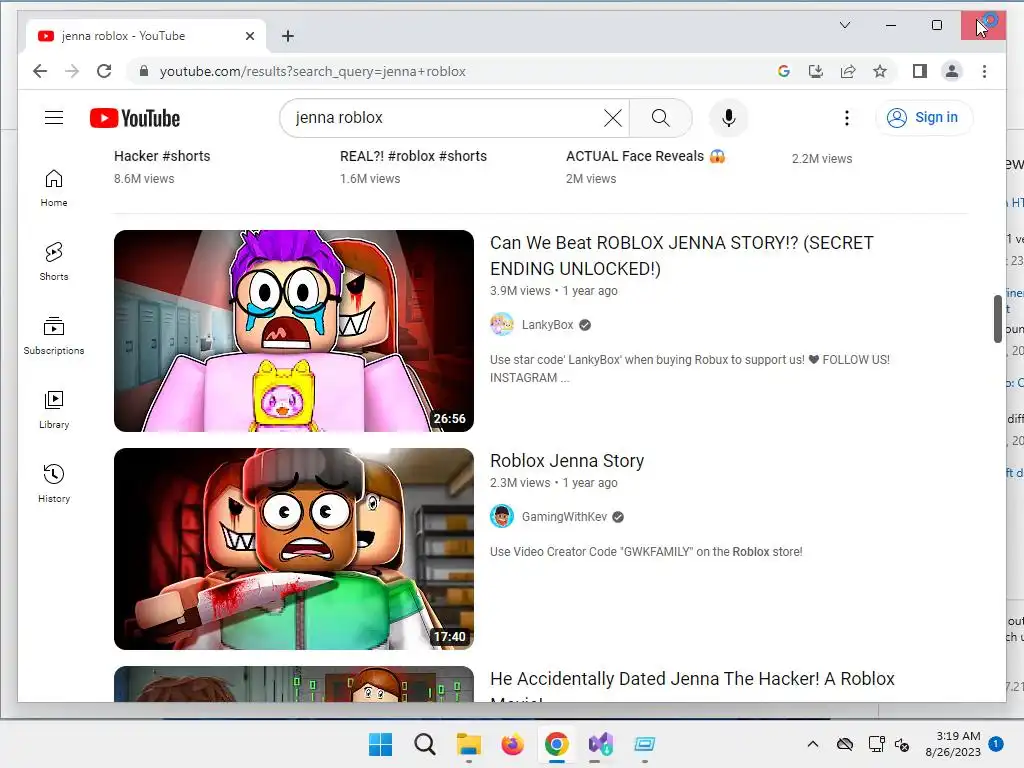1024x768 pixels.
Task: Show hidden tray icons chevron
Action: [812, 744]
